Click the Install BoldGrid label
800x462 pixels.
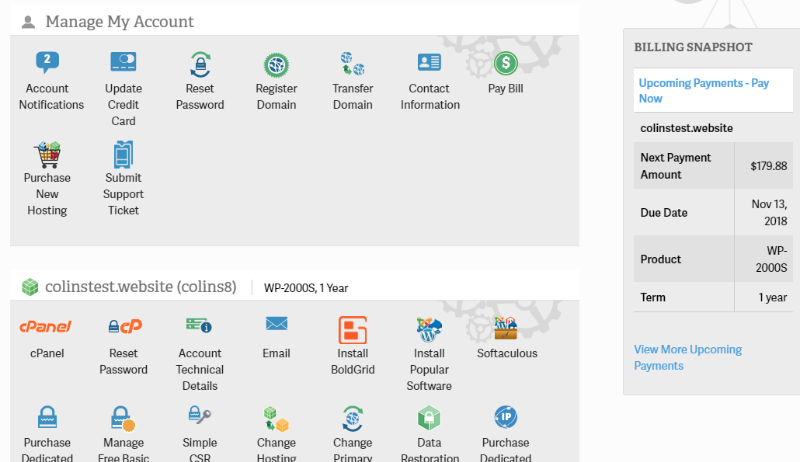353,361
